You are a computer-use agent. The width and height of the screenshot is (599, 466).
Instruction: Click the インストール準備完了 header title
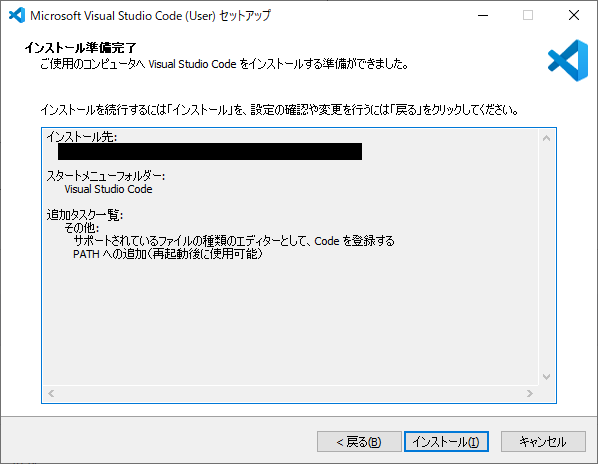tap(80, 48)
